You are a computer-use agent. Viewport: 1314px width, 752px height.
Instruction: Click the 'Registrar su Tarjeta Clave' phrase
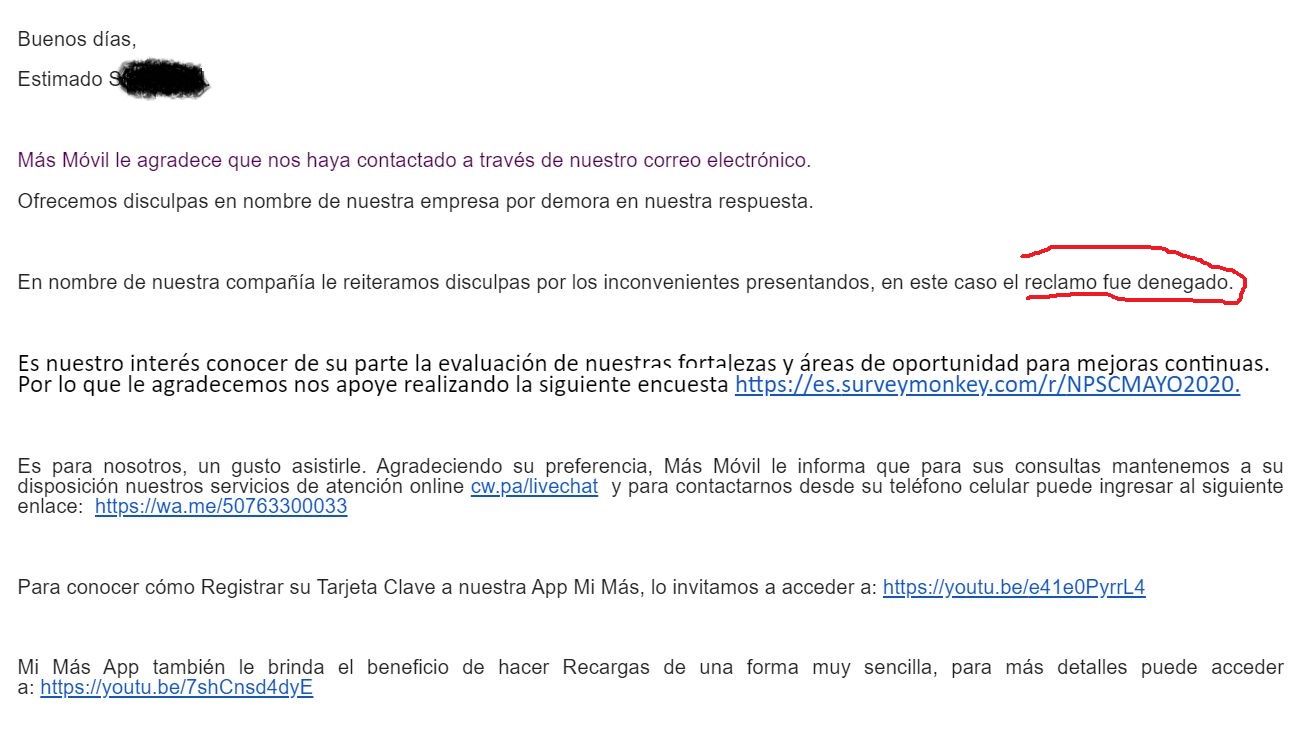click(x=317, y=588)
